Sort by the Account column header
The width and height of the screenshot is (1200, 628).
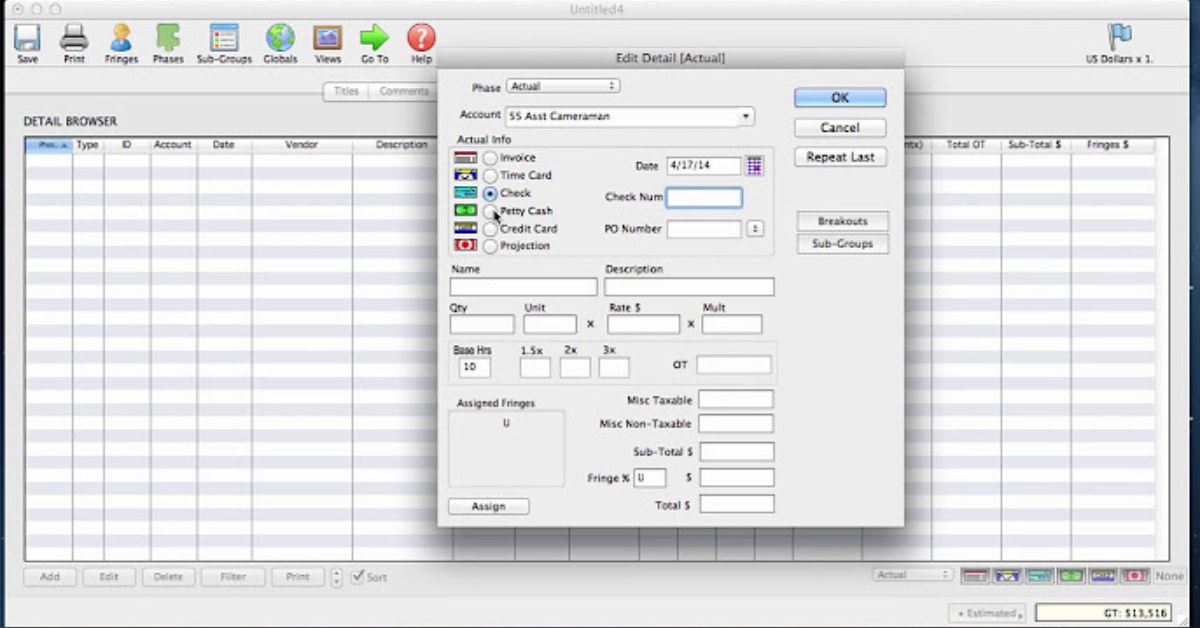[x=173, y=145]
